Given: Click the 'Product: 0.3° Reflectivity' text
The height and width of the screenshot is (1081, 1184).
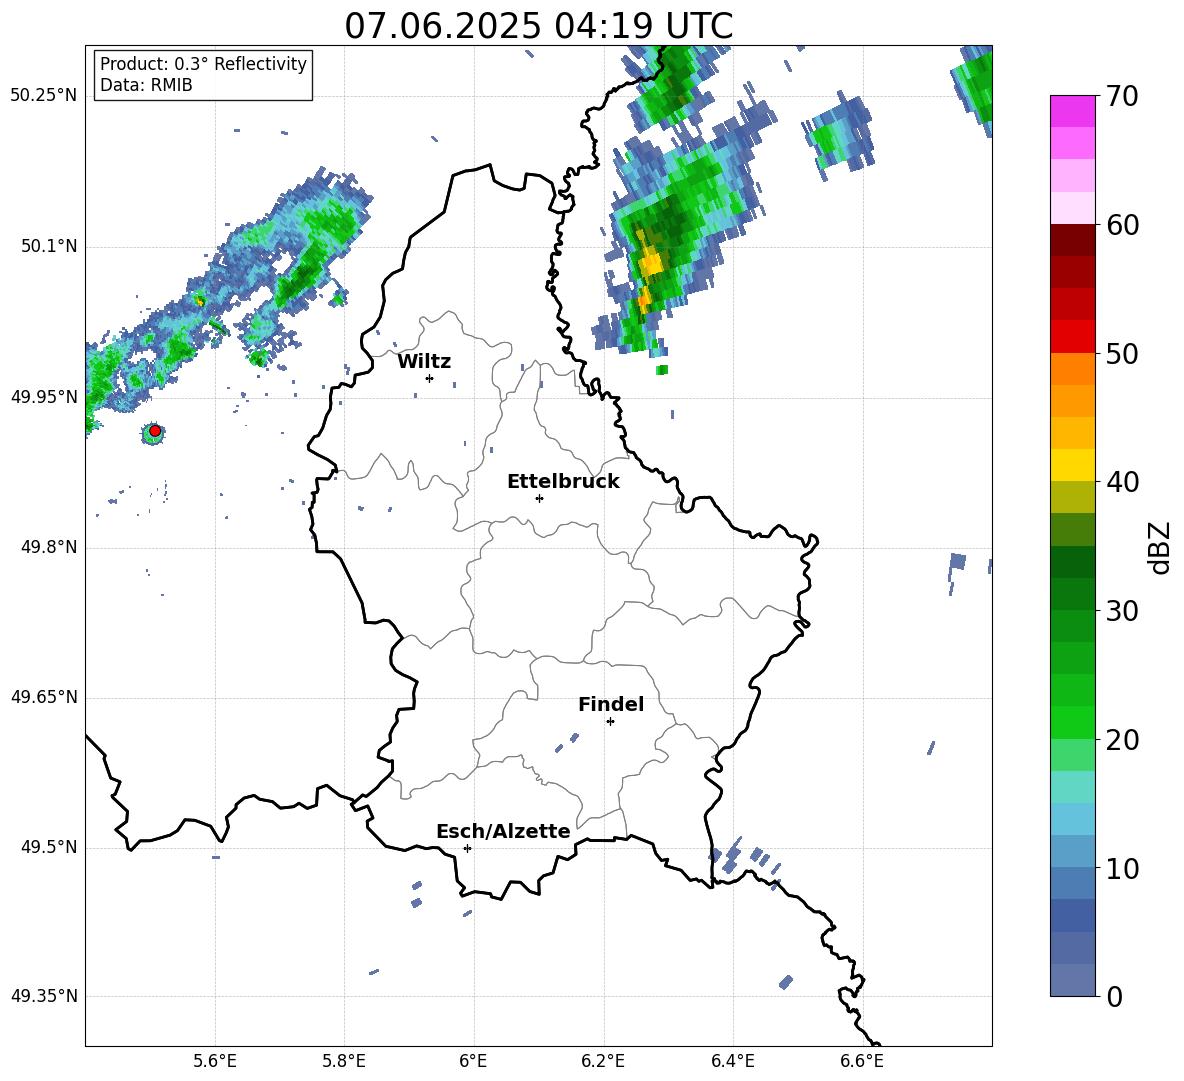Looking at the screenshot, I should tap(203, 63).
